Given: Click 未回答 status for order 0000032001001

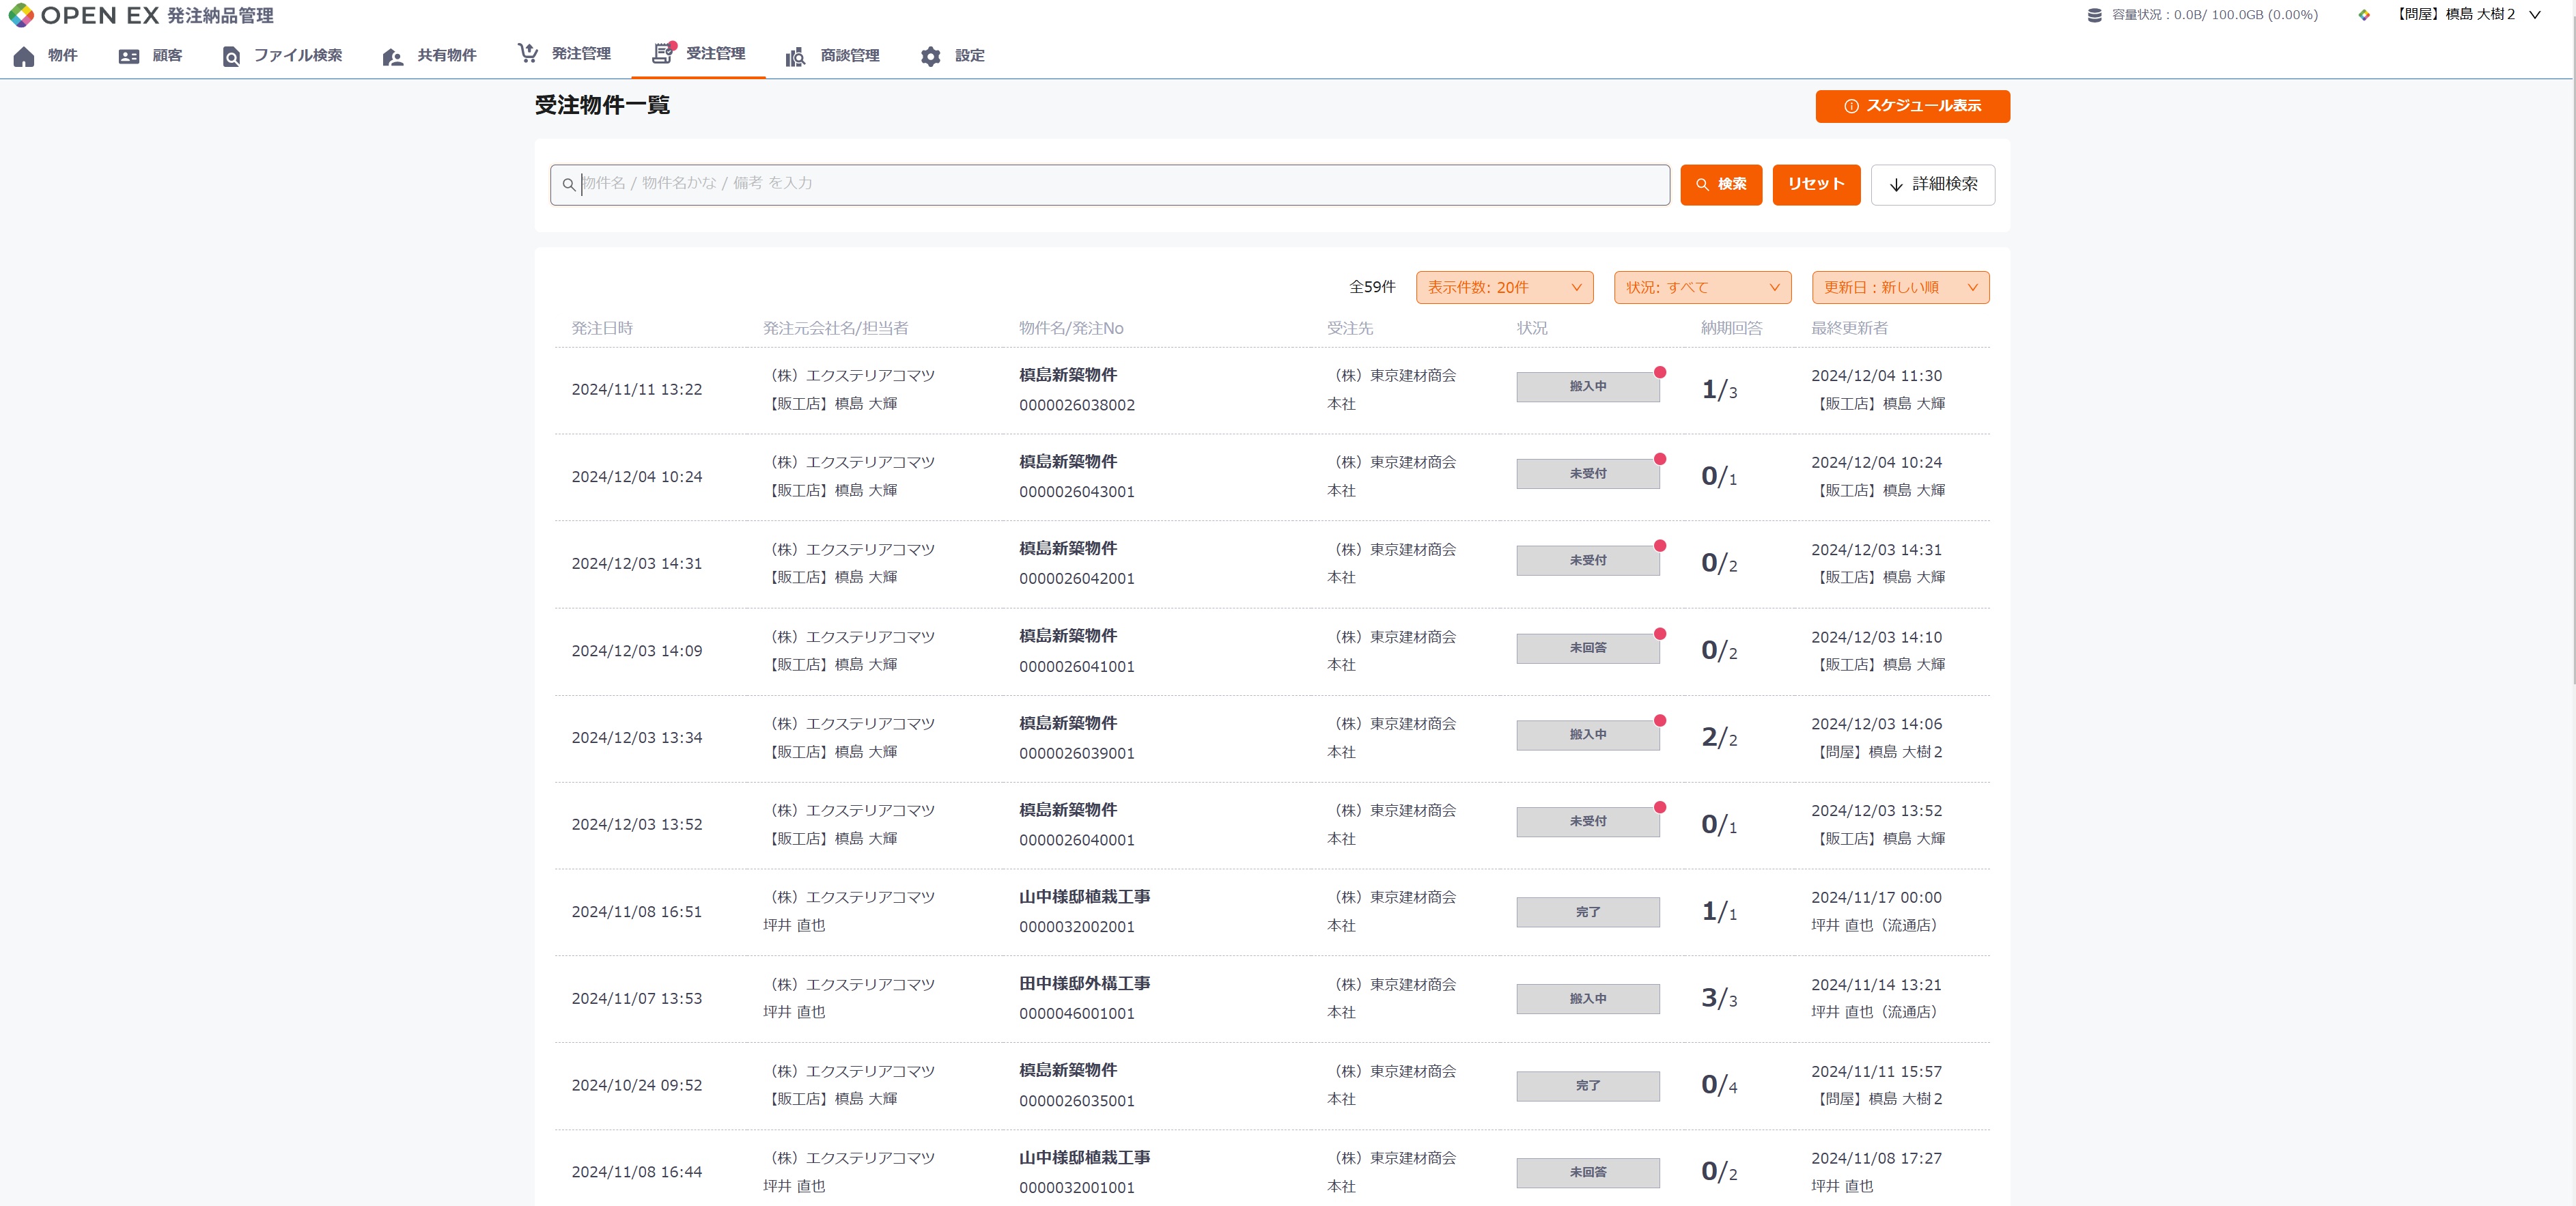Looking at the screenshot, I should [1588, 1173].
